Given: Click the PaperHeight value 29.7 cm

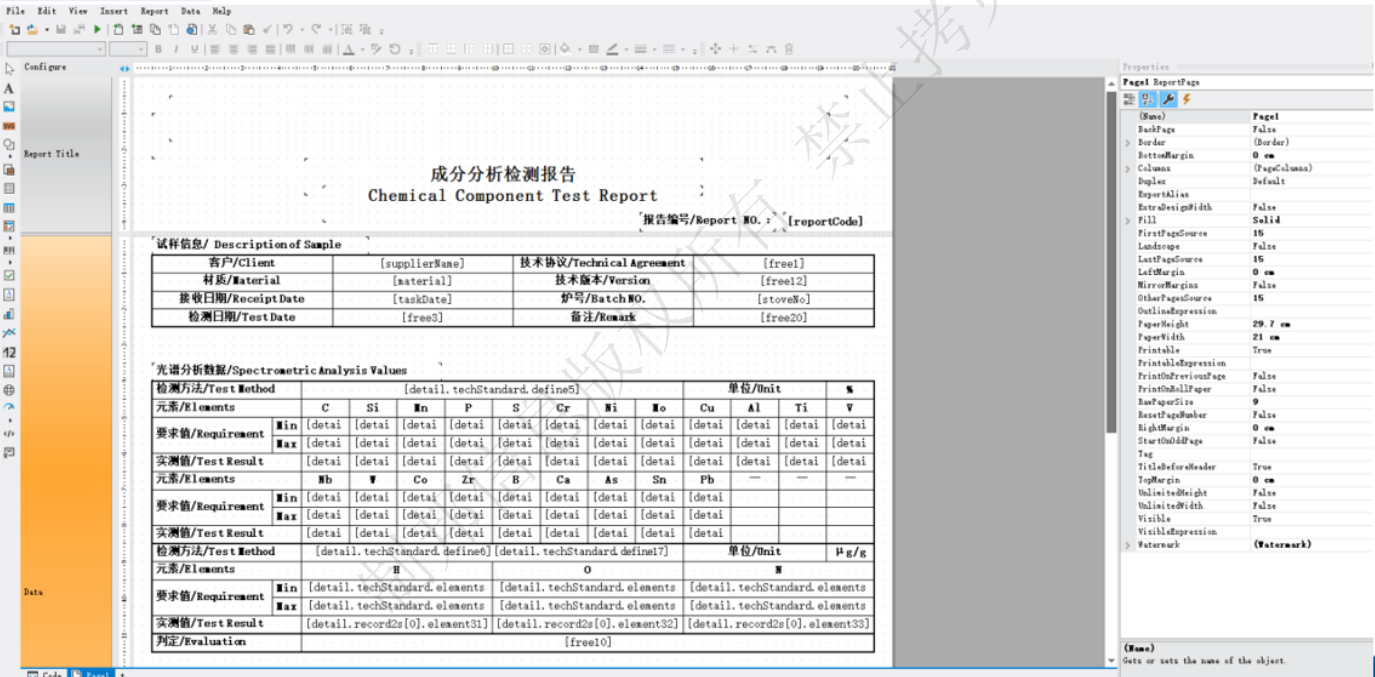Looking at the screenshot, I should (1311, 324).
